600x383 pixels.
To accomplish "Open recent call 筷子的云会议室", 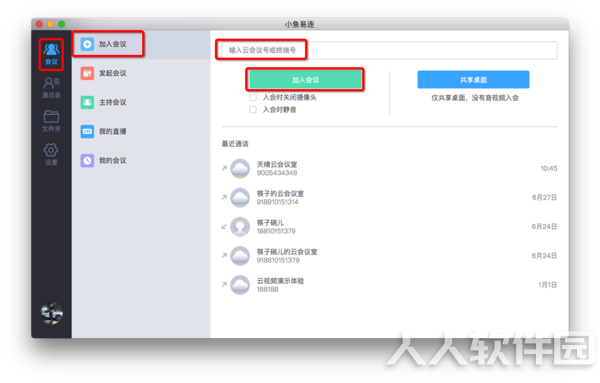I will click(x=389, y=197).
